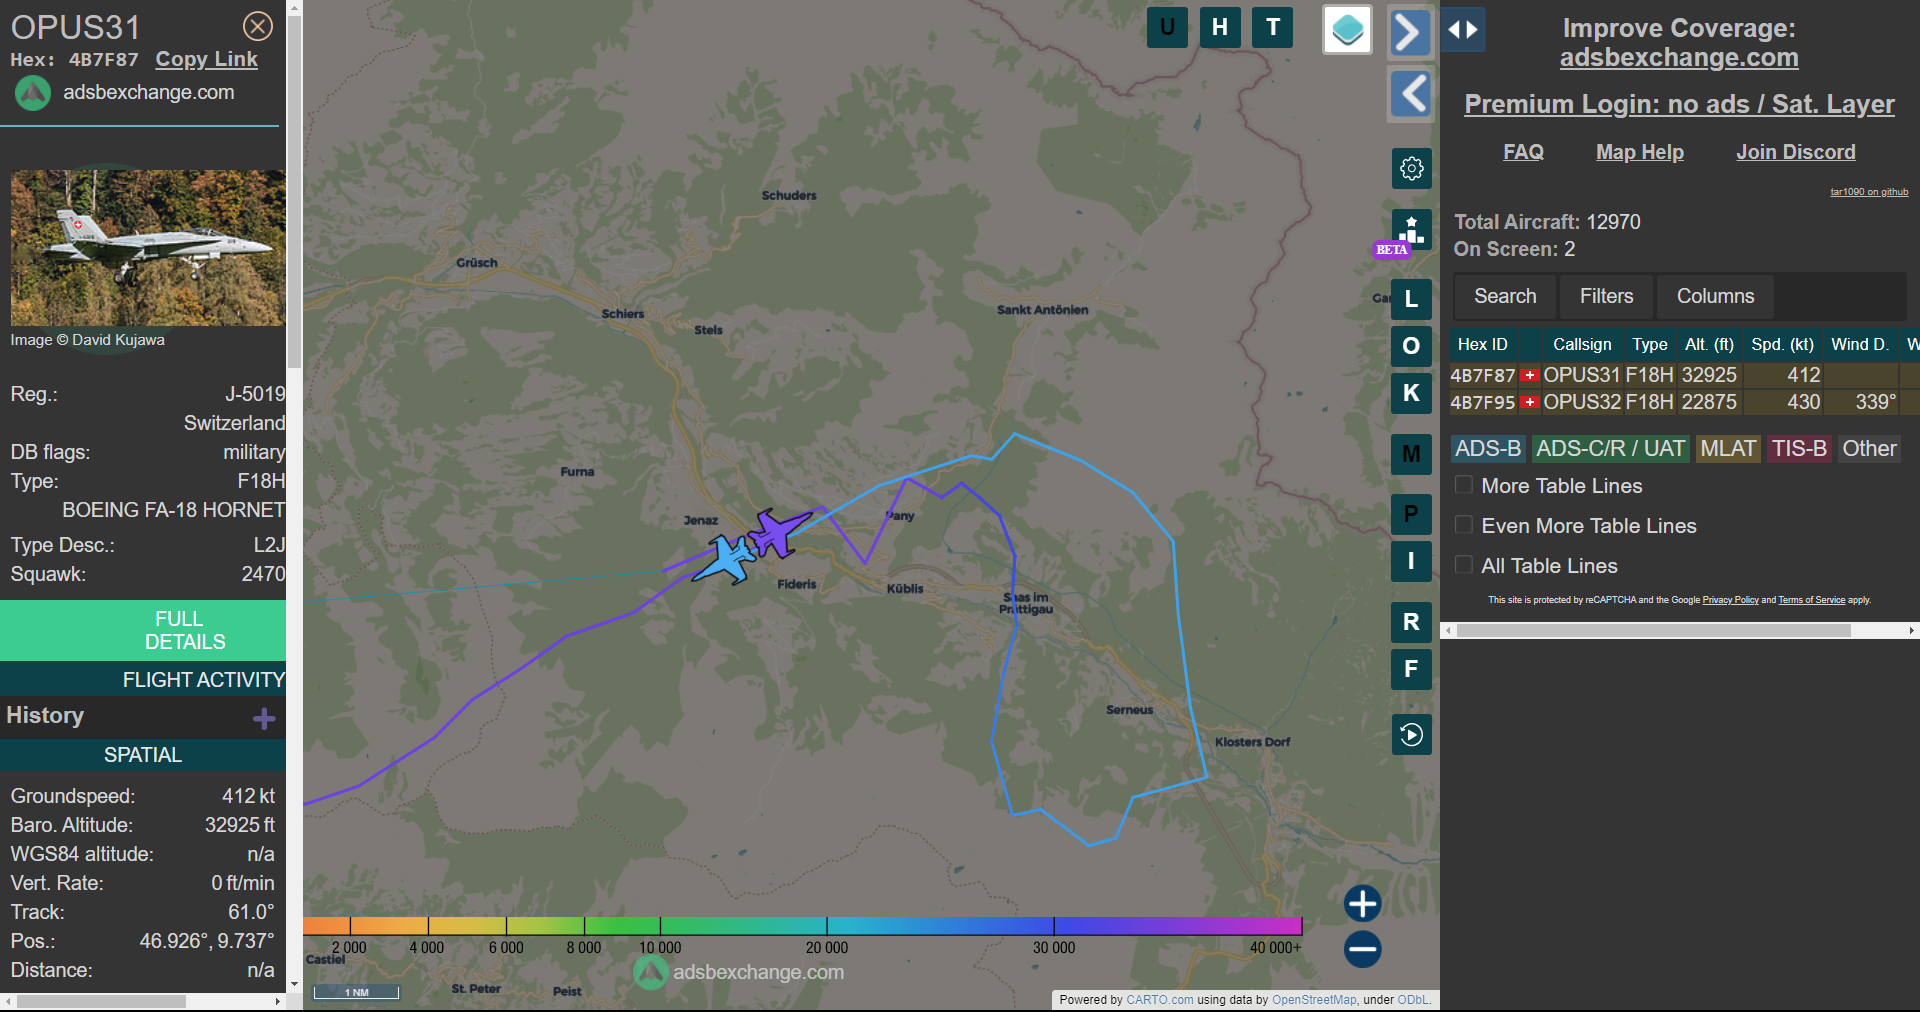Click the T map toggle button
The width and height of the screenshot is (1920, 1012).
1273,27
